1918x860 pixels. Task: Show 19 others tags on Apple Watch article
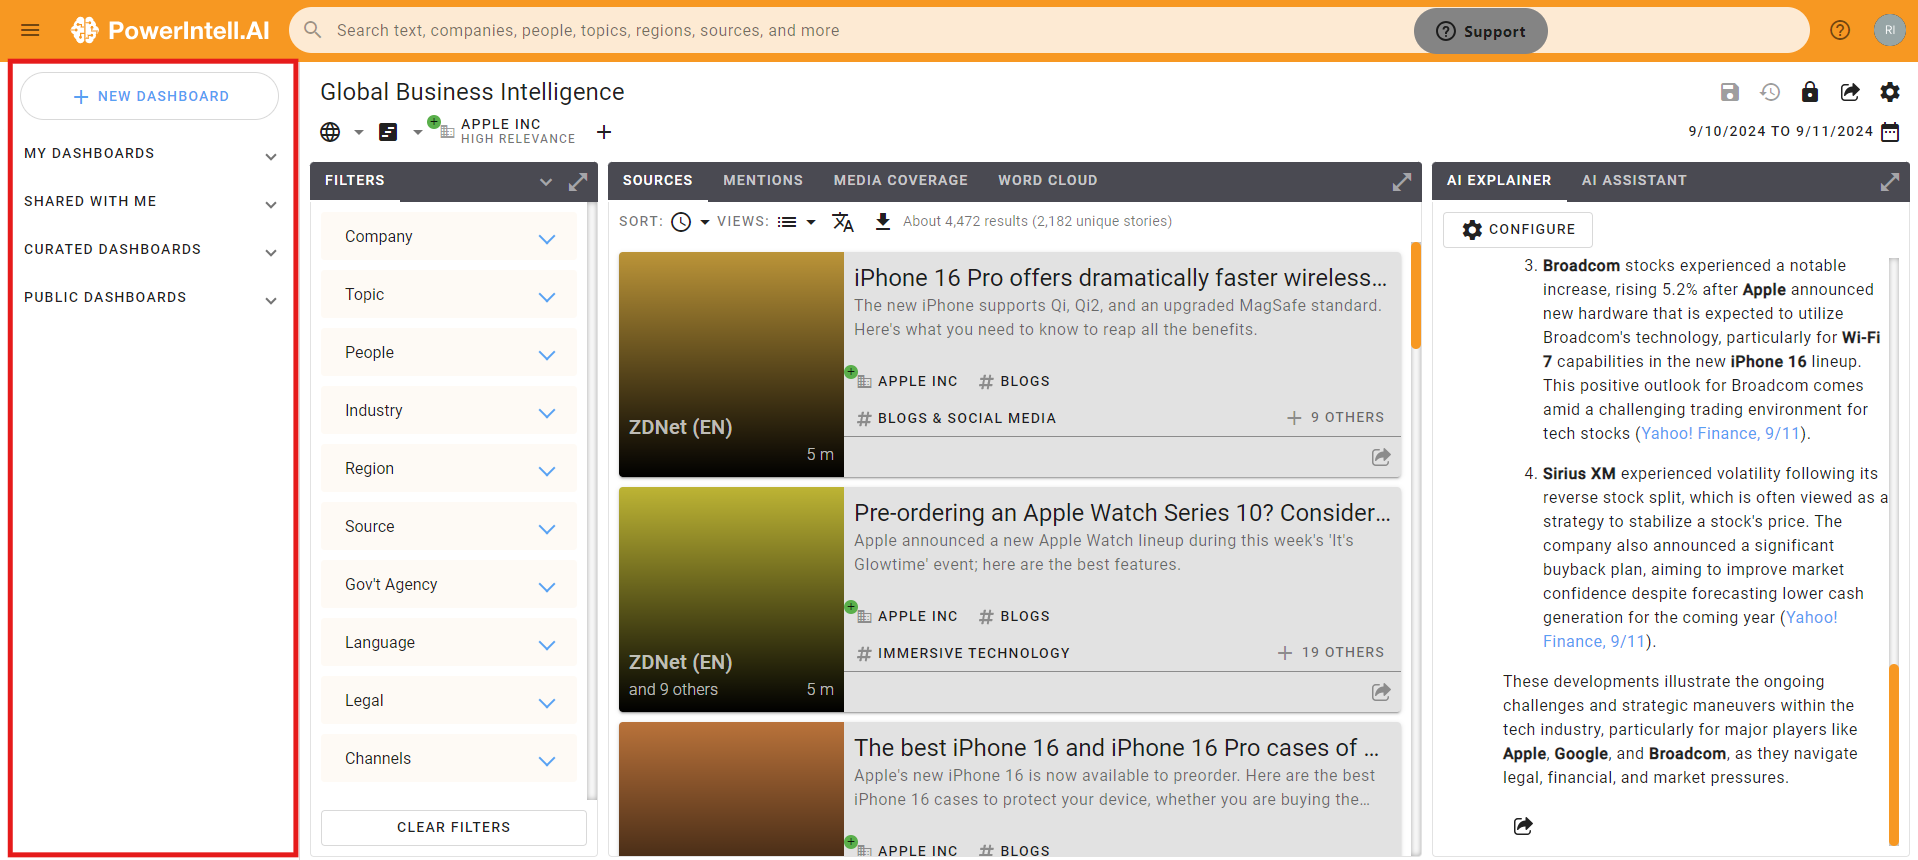(1331, 653)
